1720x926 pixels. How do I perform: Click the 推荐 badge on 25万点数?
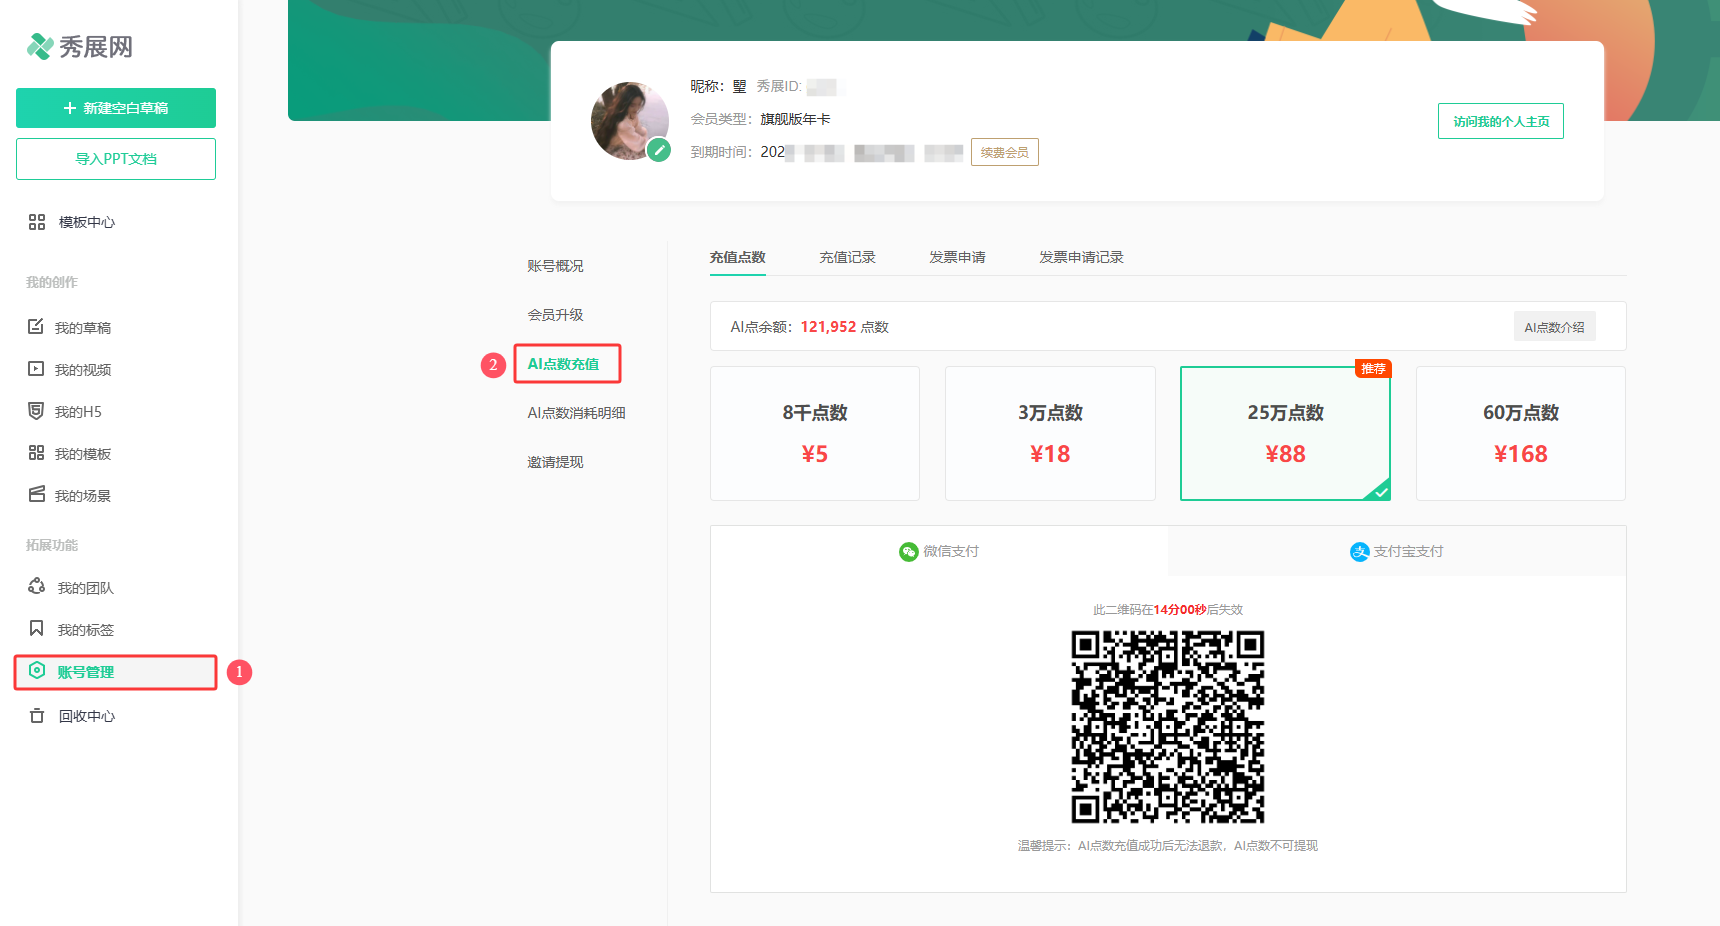[1373, 368]
